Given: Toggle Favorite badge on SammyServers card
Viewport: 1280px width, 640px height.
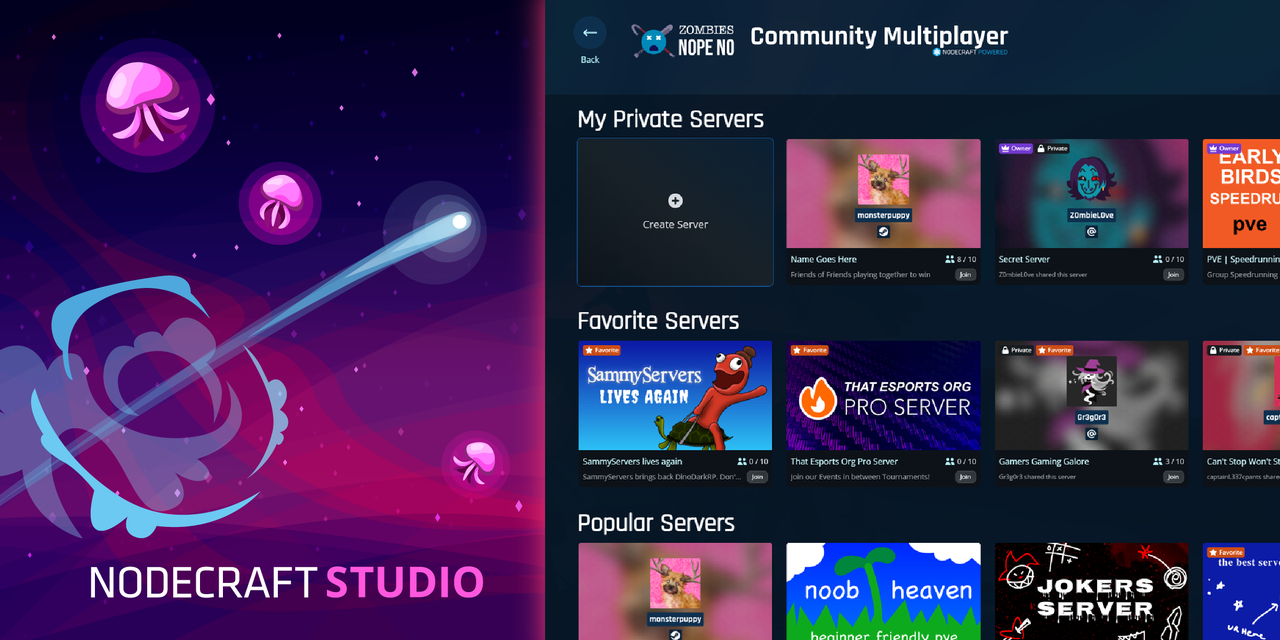Looking at the screenshot, I should click(x=602, y=350).
